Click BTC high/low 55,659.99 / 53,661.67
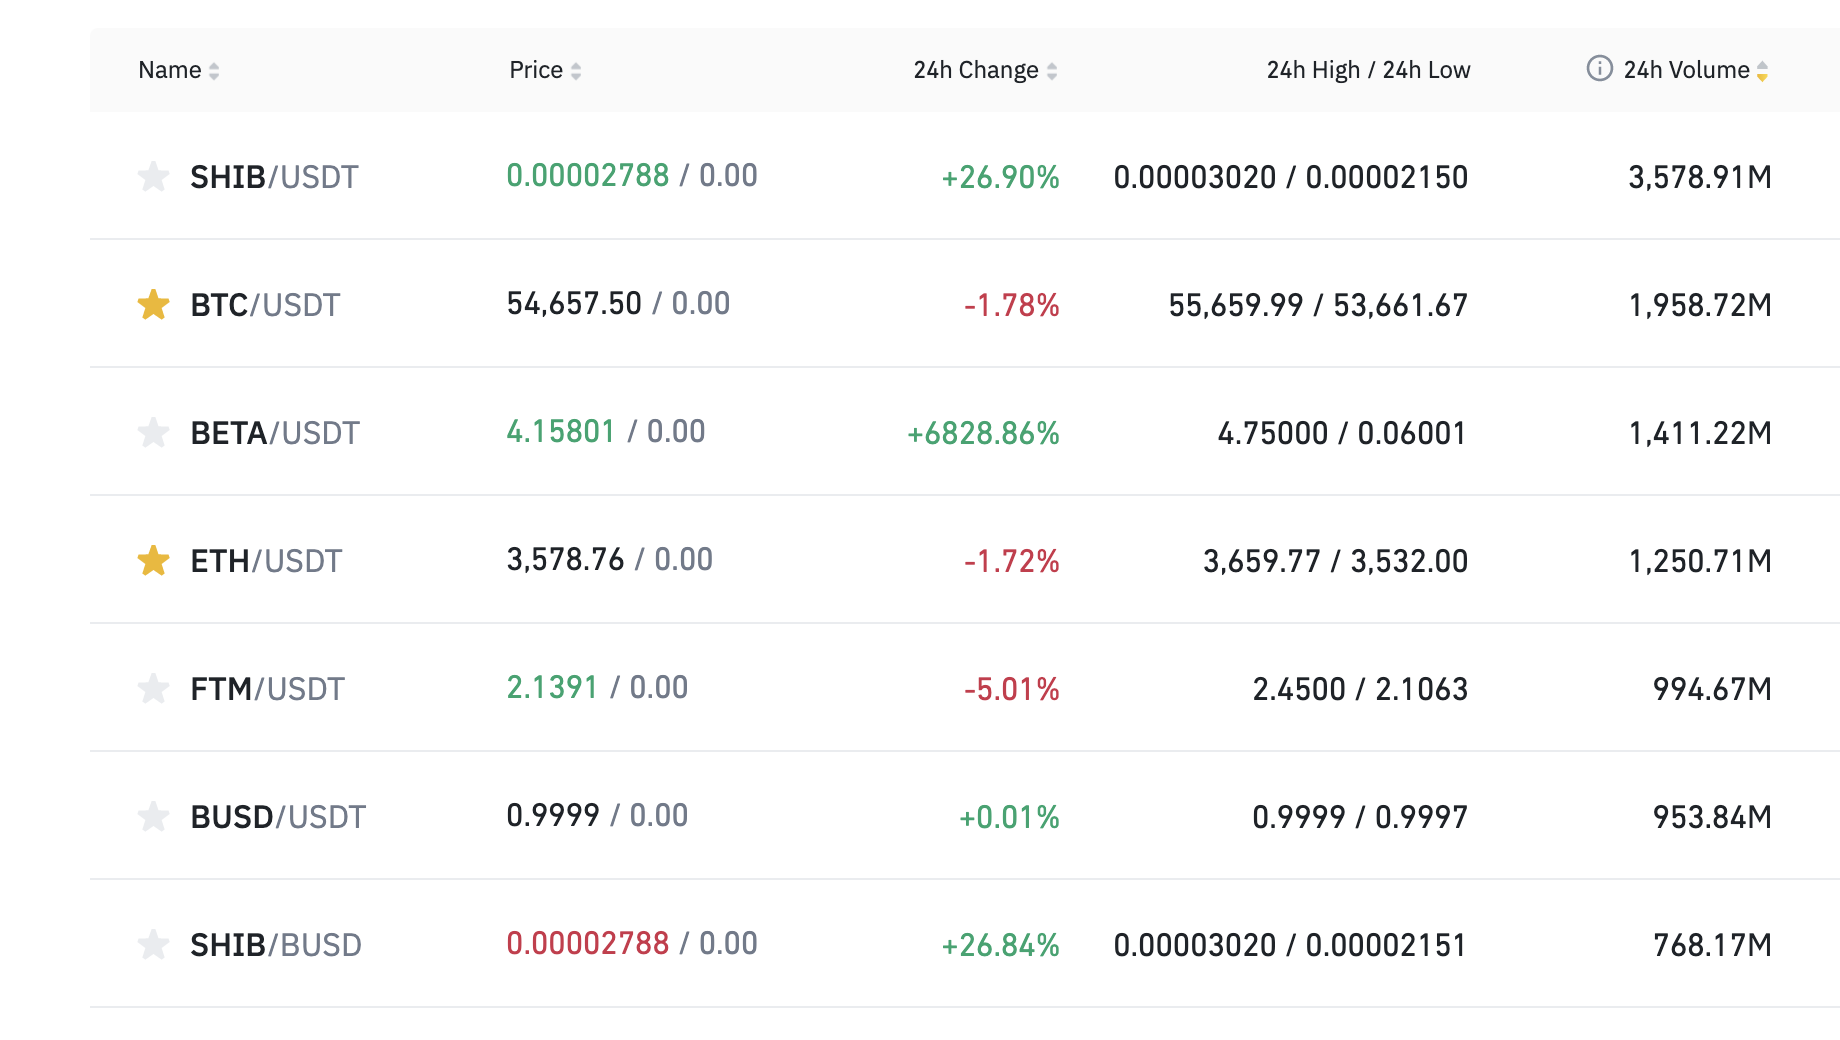This screenshot has width=1840, height=1040. pyautogui.click(x=1318, y=305)
